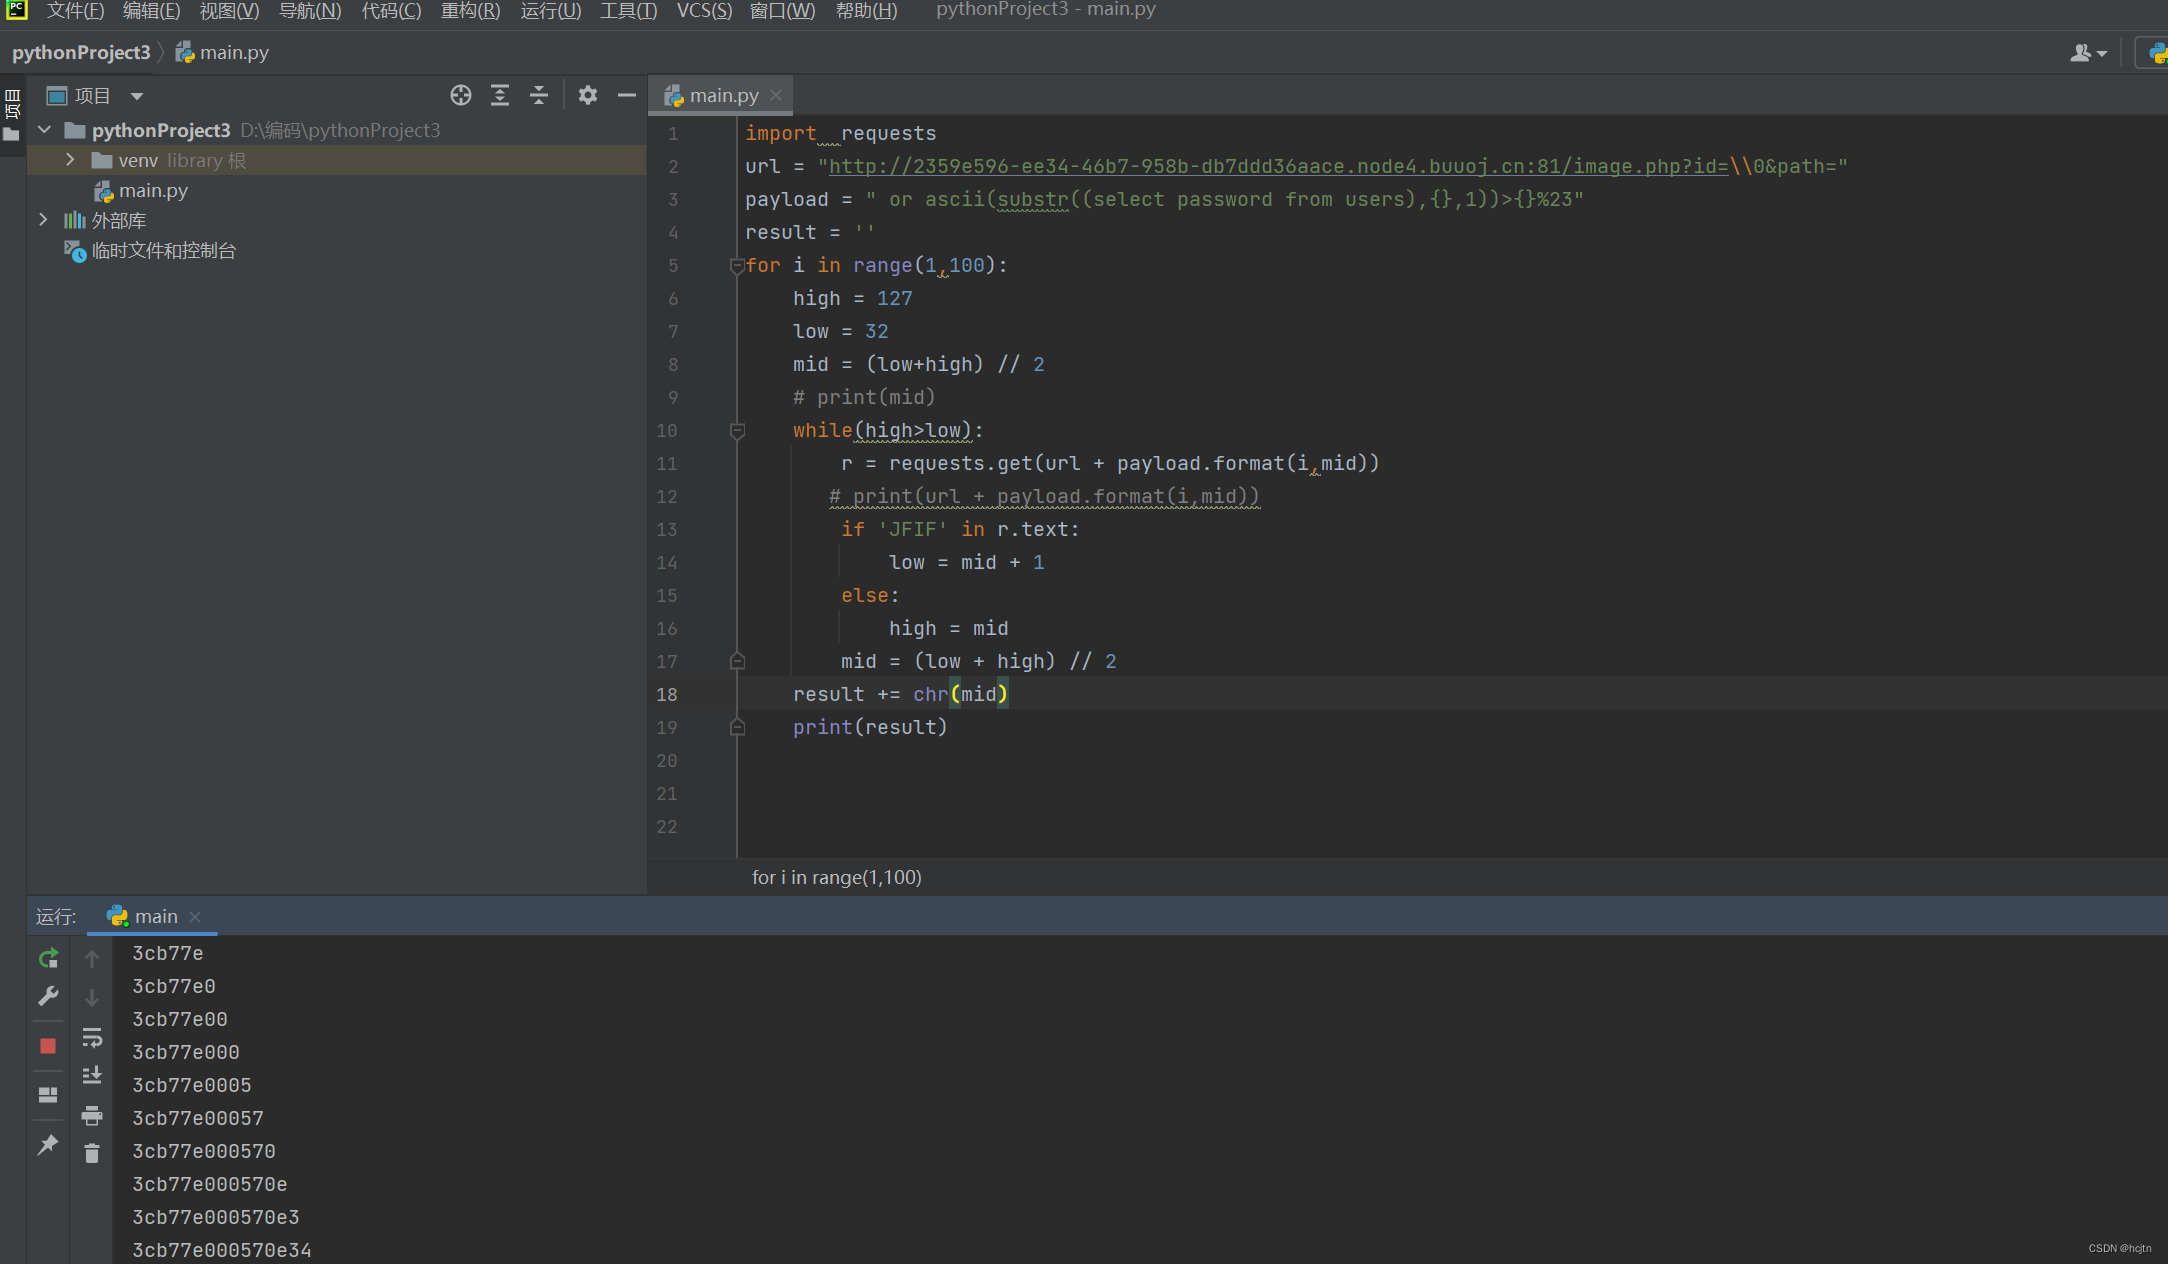Click the collapse all icon in project panel
The height and width of the screenshot is (1264, 2168).
(x=539, y=95)
